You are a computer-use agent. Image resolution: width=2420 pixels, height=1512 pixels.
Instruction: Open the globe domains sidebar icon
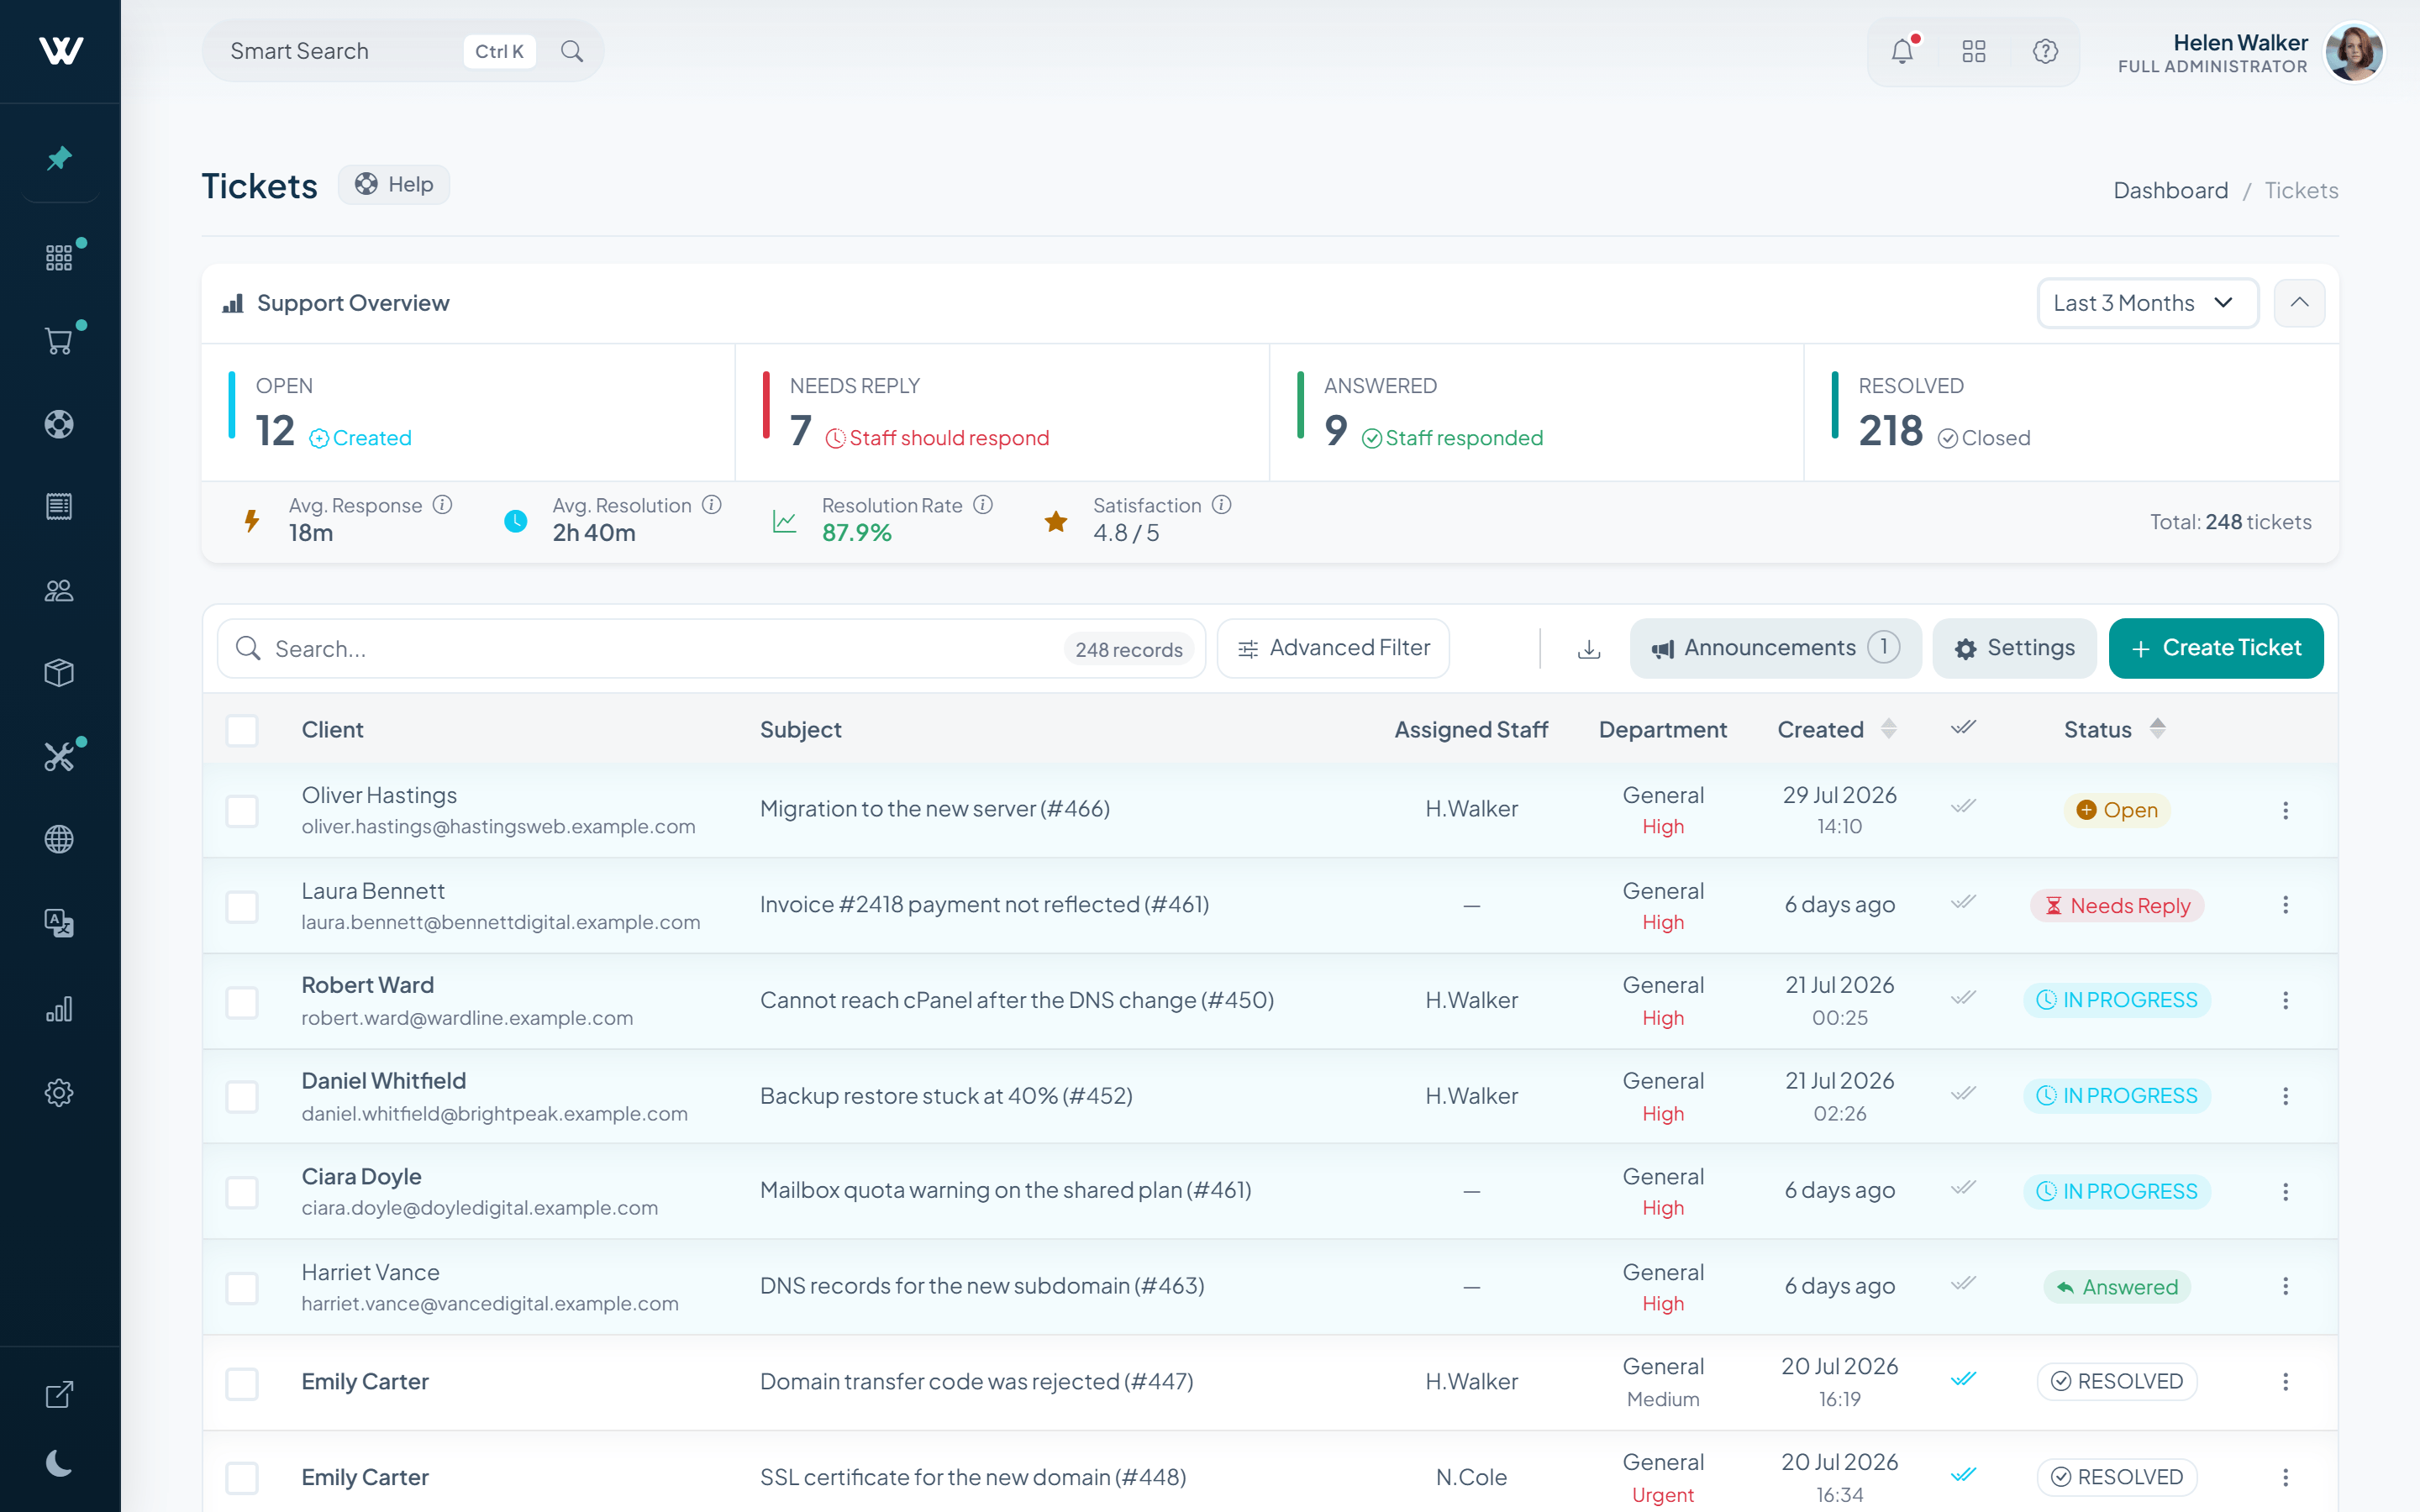(x=60, y=839)
